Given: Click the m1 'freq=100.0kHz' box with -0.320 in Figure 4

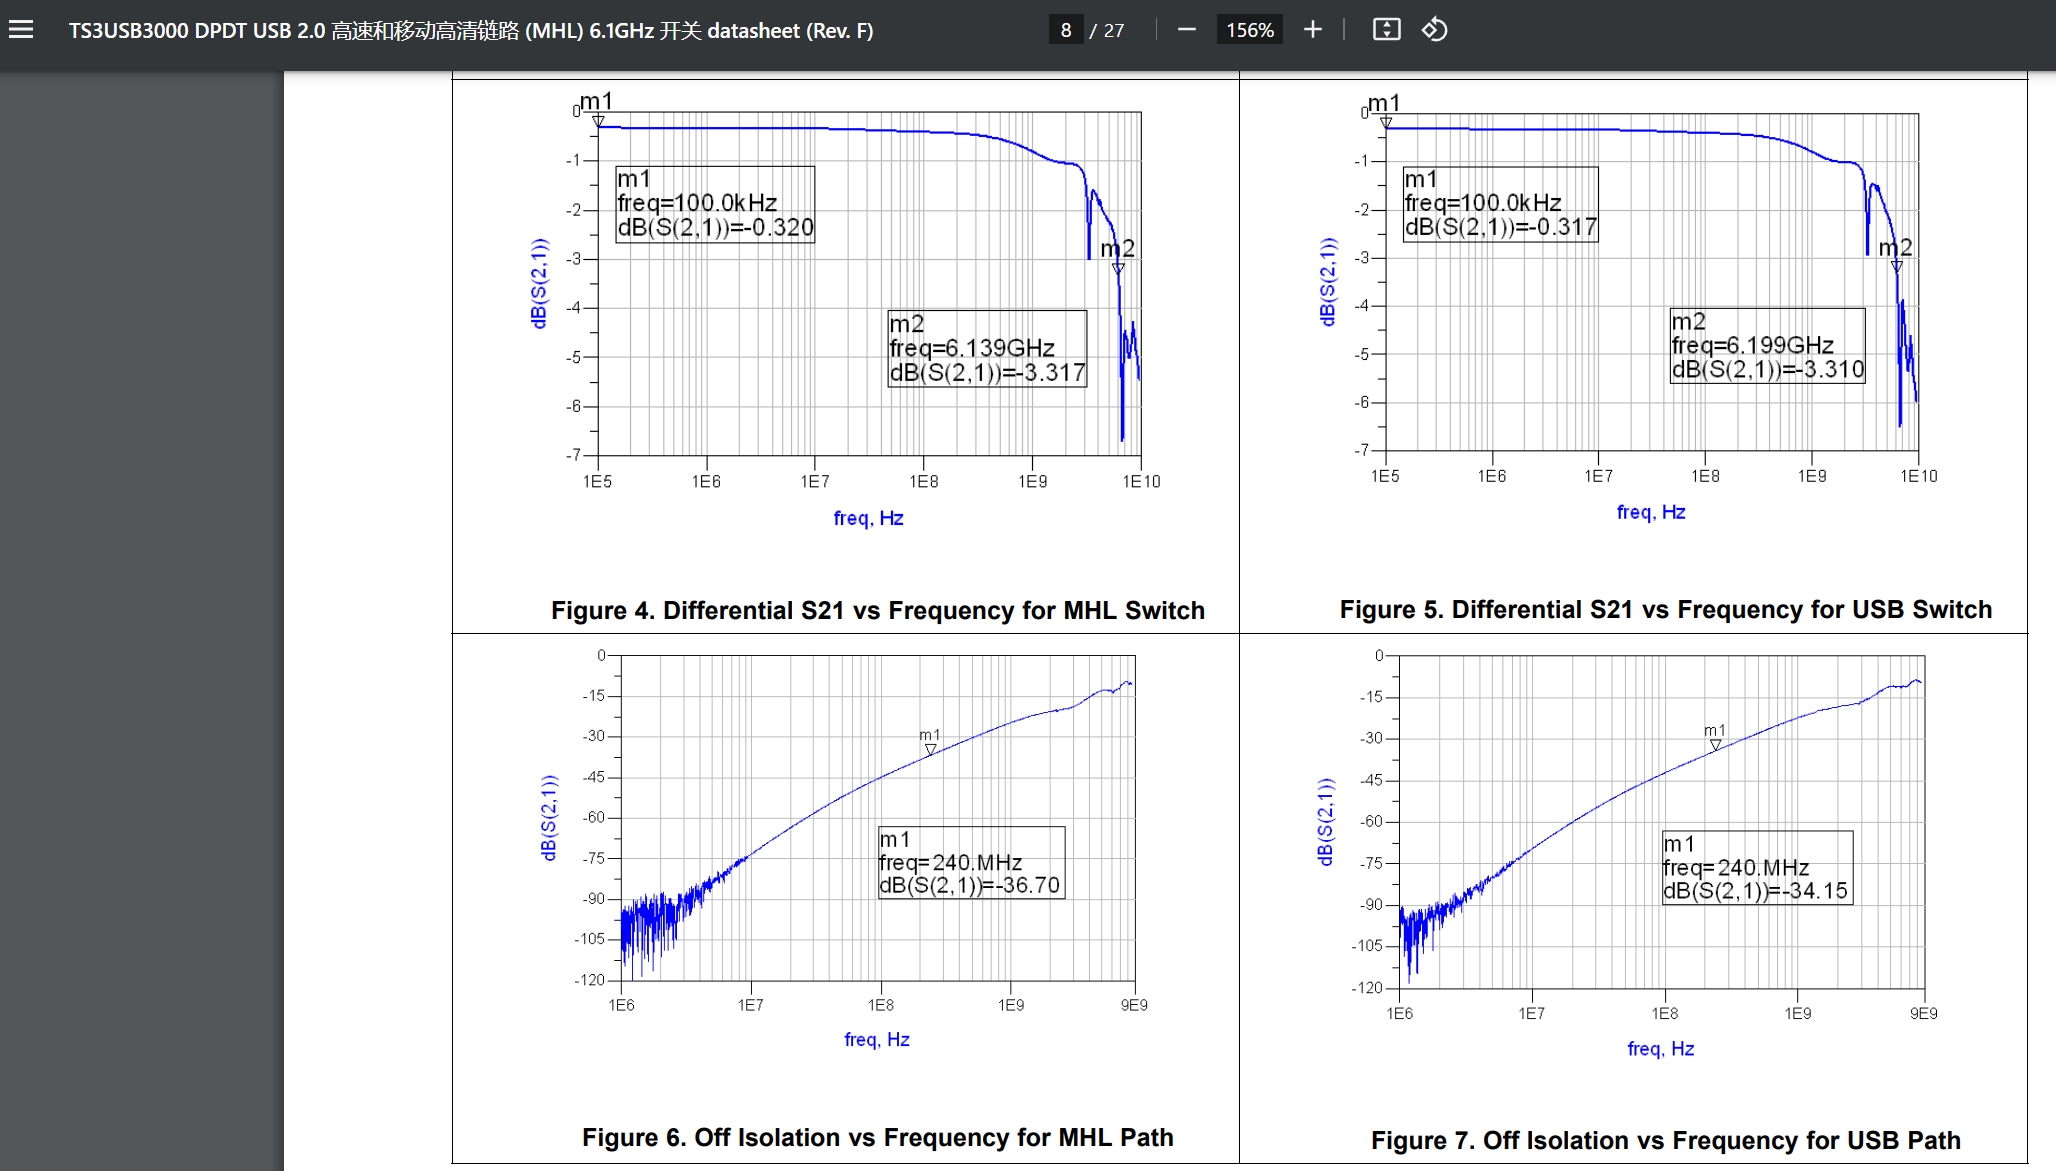Looking at the screenshot, I should tap(715, 204).
